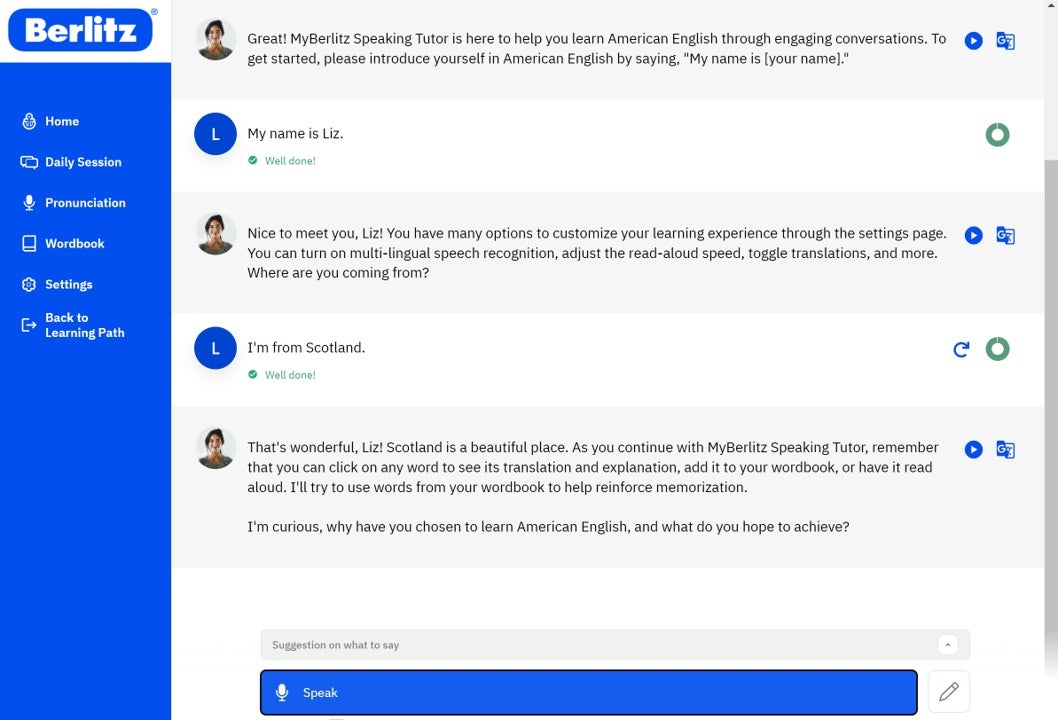The image size is (1058, 720).
Task: Translate the first tutor greeting message
Action: (1005, 41)
